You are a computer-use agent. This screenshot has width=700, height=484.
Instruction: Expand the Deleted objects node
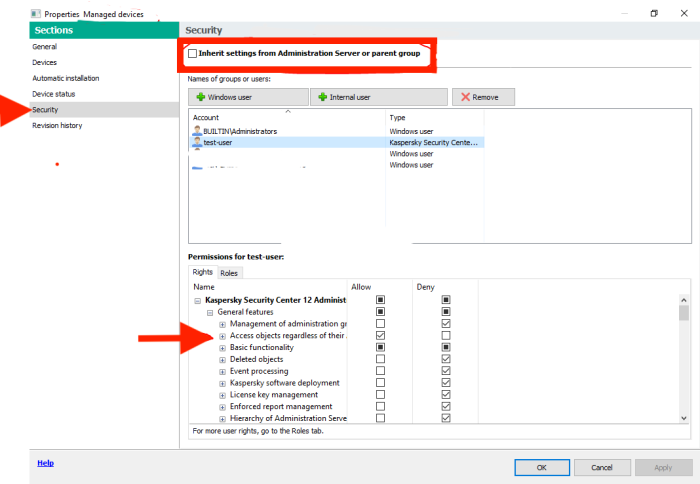[222, 360]
